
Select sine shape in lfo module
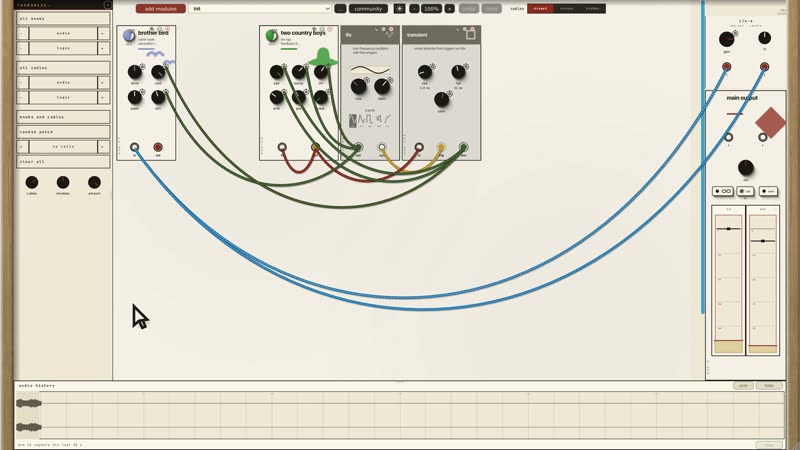353,121
